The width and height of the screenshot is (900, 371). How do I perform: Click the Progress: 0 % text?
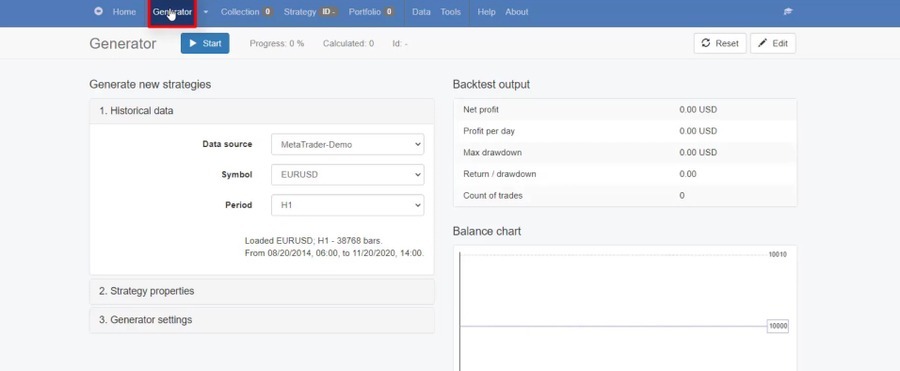[277, 43]
